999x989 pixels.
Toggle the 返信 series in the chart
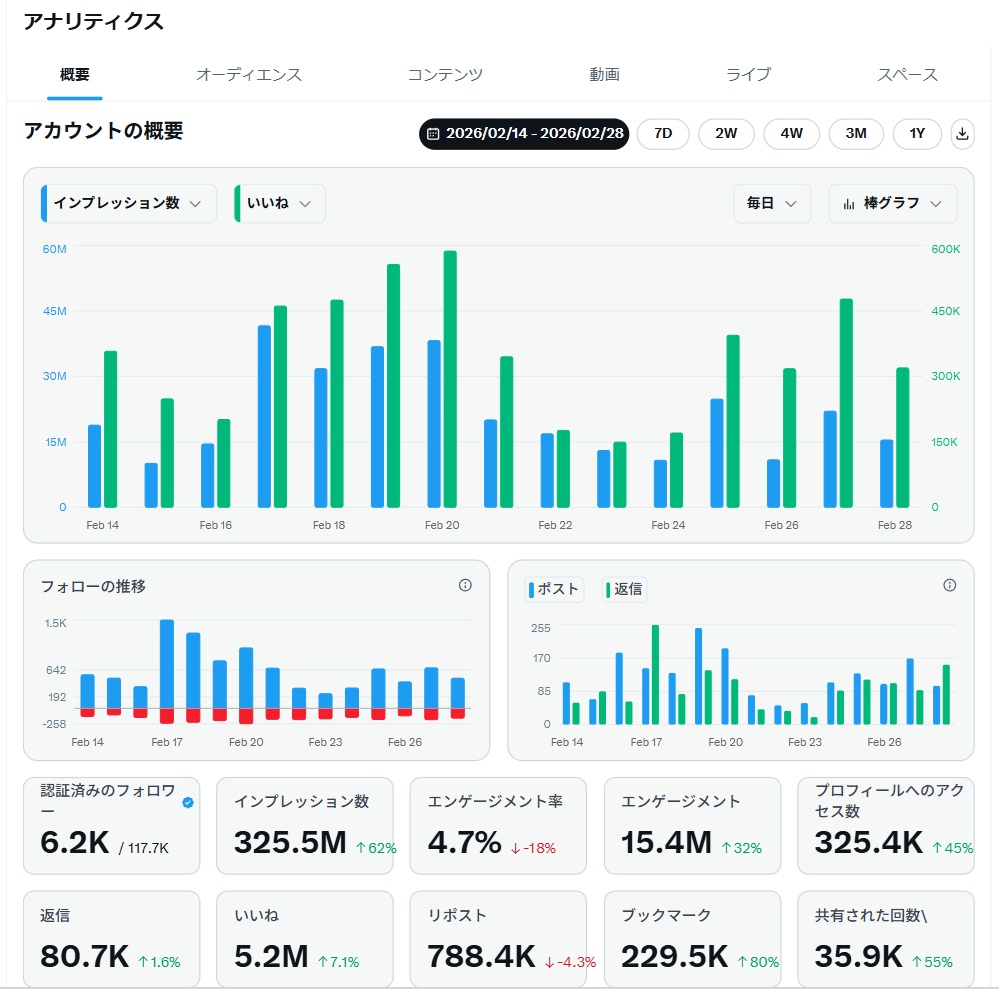(x=625, y=590)
